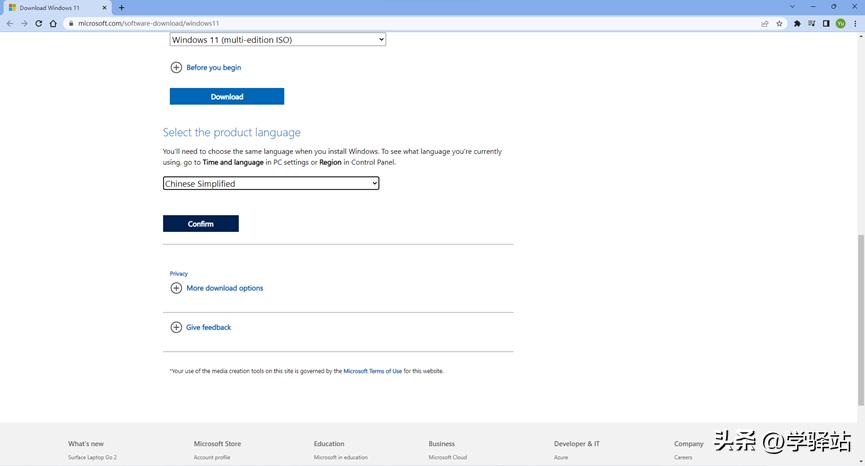The width and height of the screenshot is (865, 466).
Task: Open the browser home page
Action: (53, 23)
